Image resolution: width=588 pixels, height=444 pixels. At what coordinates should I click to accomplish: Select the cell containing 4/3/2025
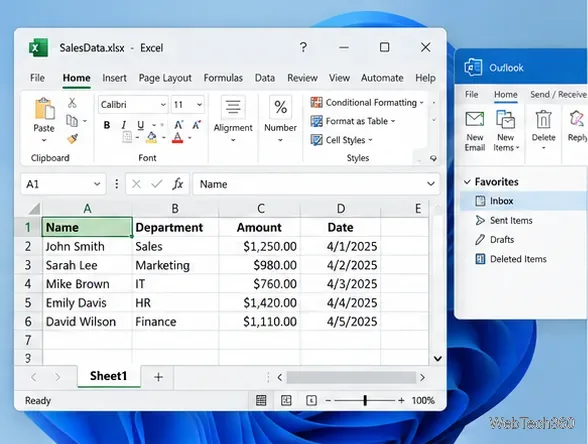click(340, 284)
